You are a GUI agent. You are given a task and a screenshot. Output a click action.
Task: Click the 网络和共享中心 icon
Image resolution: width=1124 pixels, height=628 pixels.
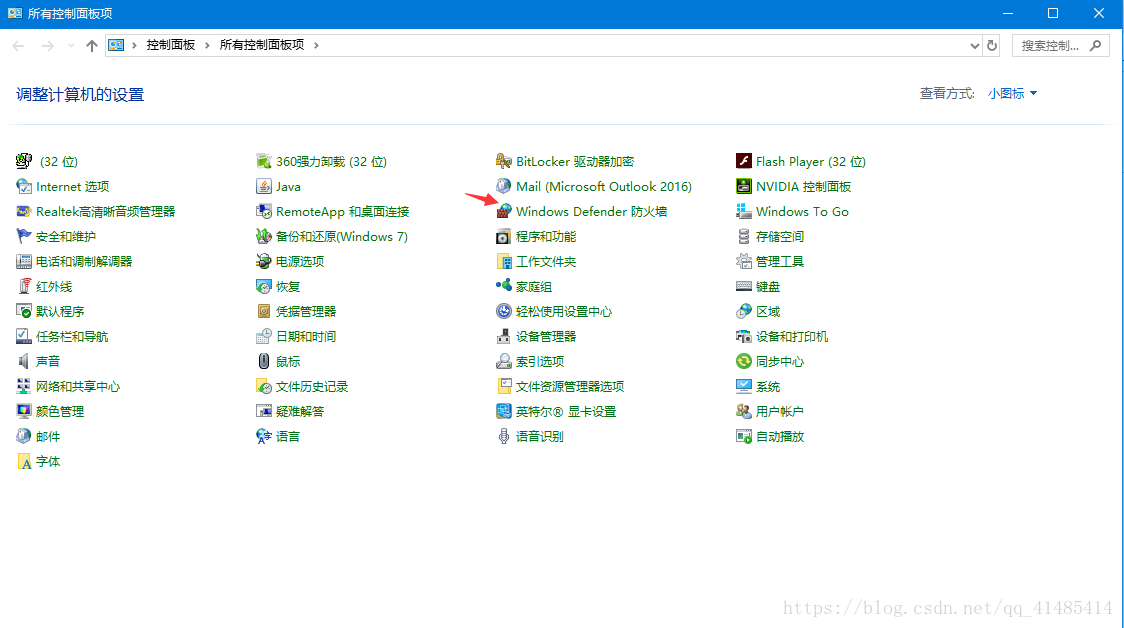24,386
